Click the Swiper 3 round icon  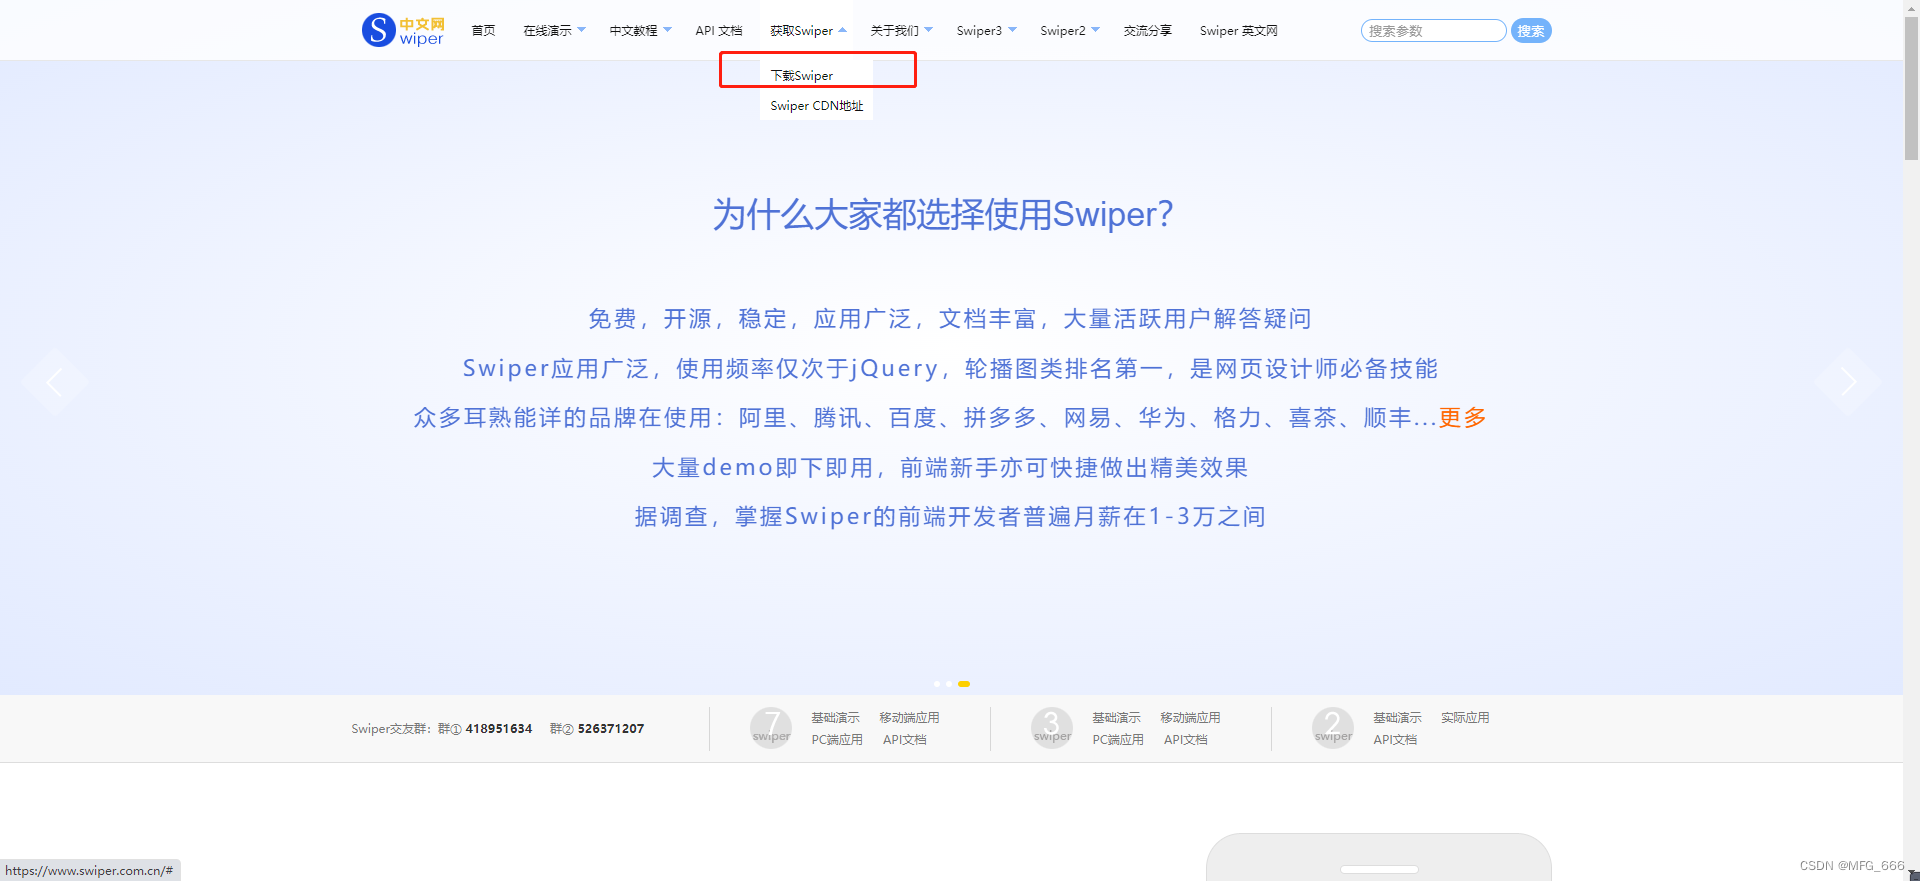1052,728
